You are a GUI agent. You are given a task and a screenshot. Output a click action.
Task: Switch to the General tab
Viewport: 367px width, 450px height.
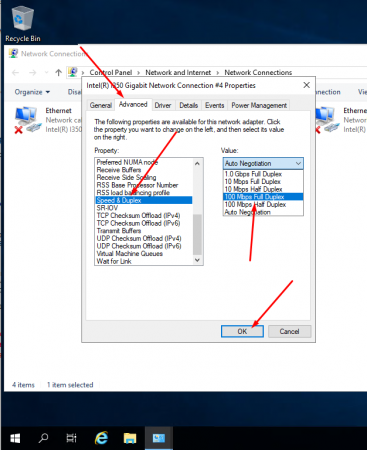(101, 105)
